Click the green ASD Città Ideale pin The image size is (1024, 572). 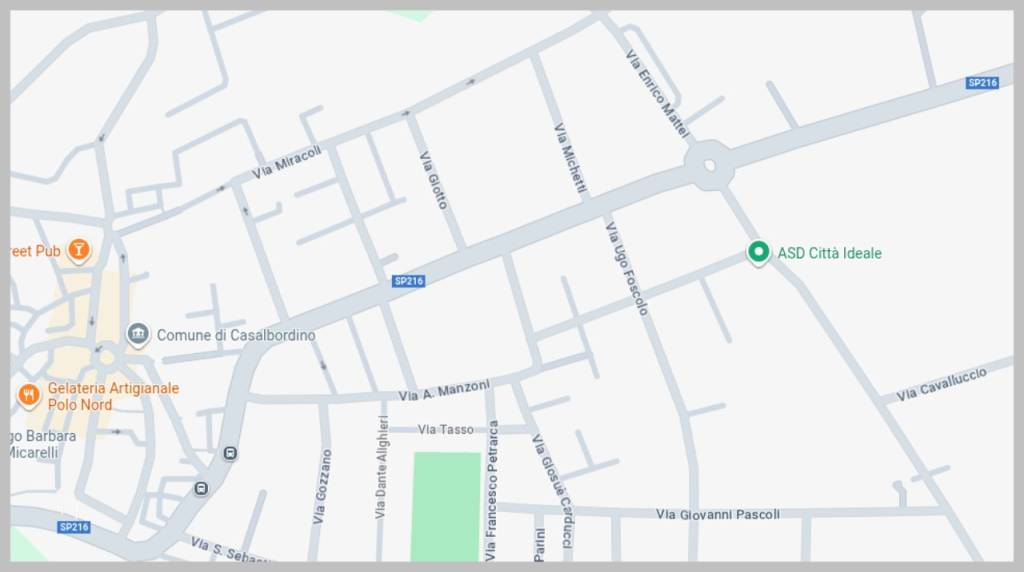click(x=758, y=252)
